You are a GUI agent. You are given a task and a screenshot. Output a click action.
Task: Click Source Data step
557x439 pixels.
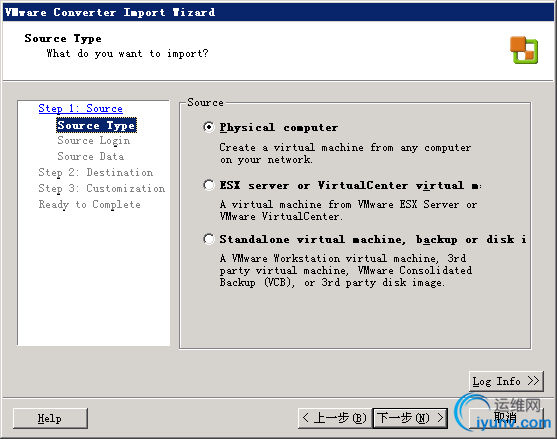(x=91, y=156)
